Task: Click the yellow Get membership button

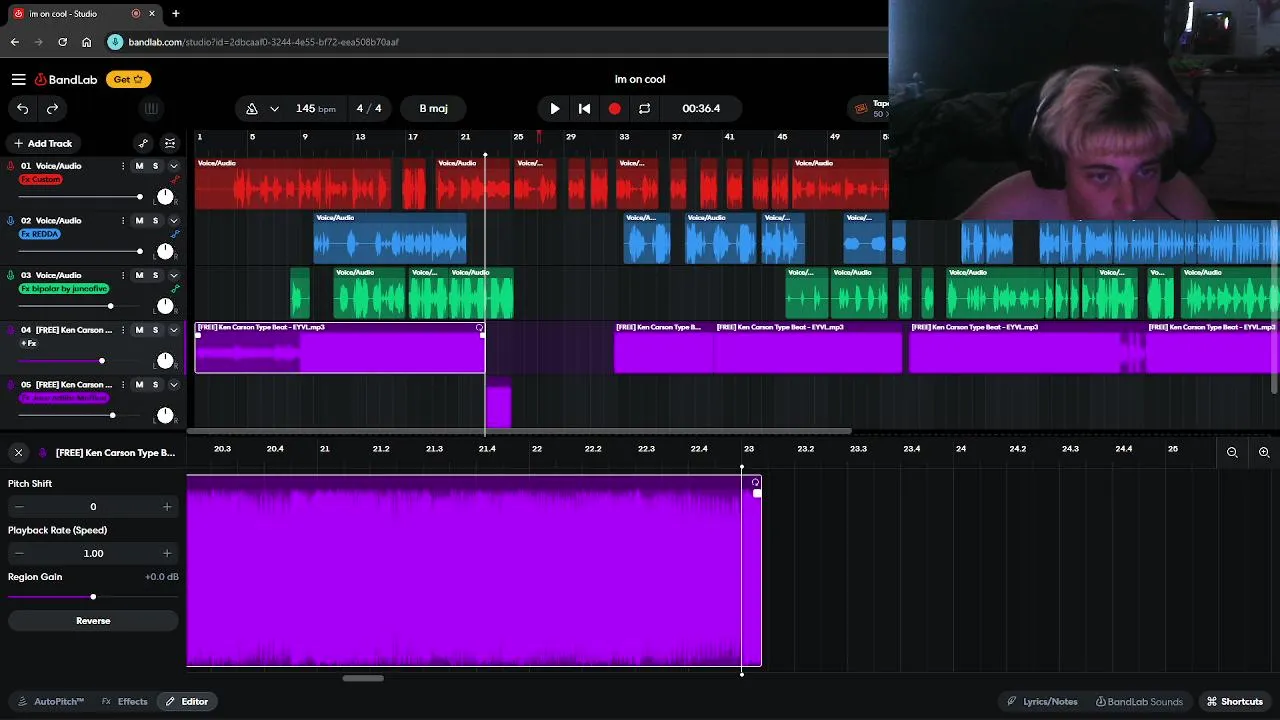Action: tap(129, 79)
